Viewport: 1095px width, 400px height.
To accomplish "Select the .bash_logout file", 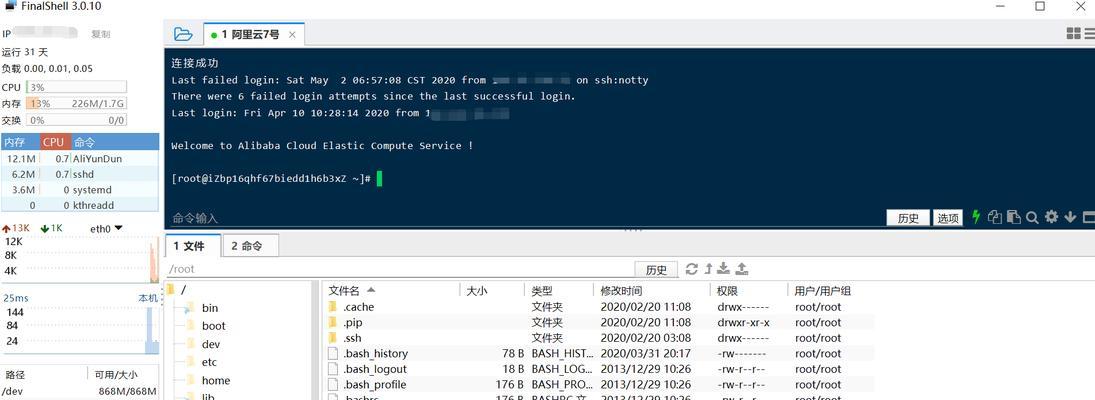I will pos(599,369).
